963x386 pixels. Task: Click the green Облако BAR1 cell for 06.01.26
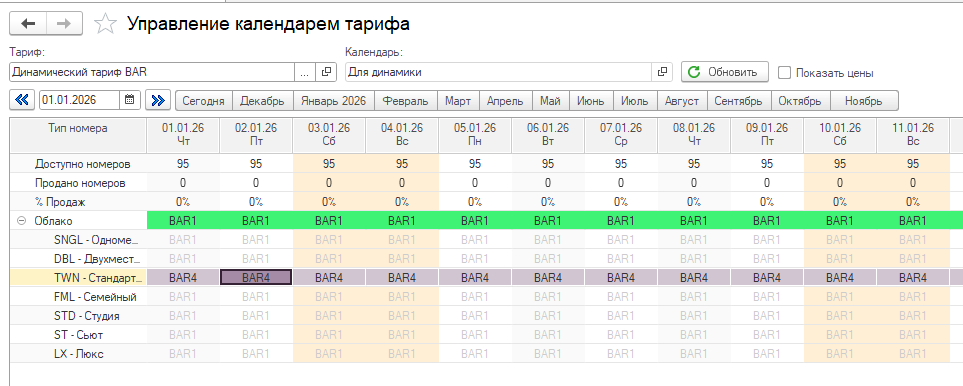coord(548,221)
